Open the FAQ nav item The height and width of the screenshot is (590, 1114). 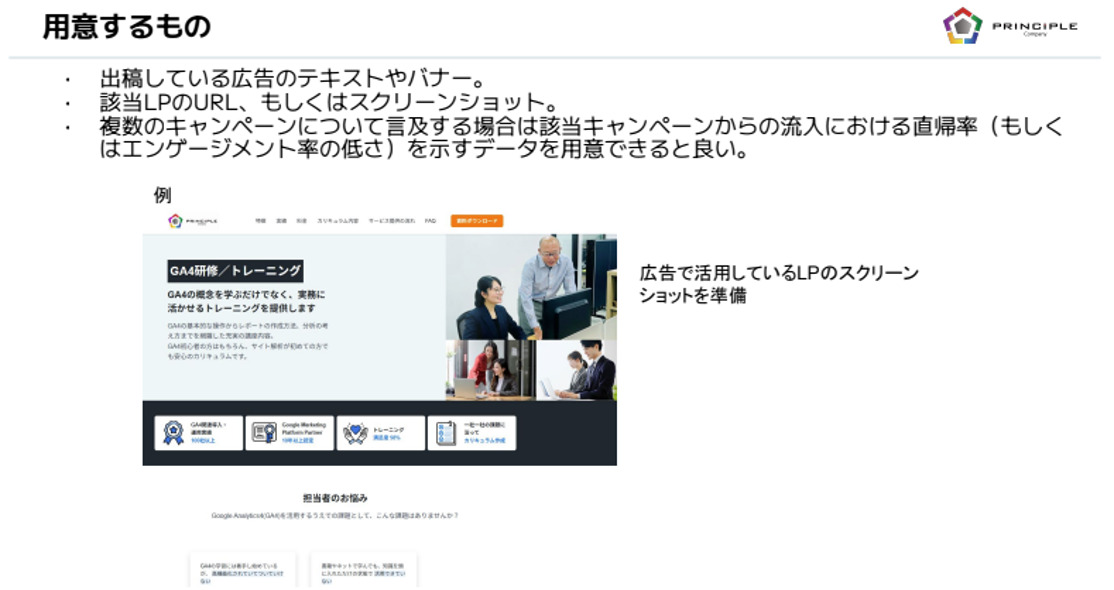pos(430,221)
